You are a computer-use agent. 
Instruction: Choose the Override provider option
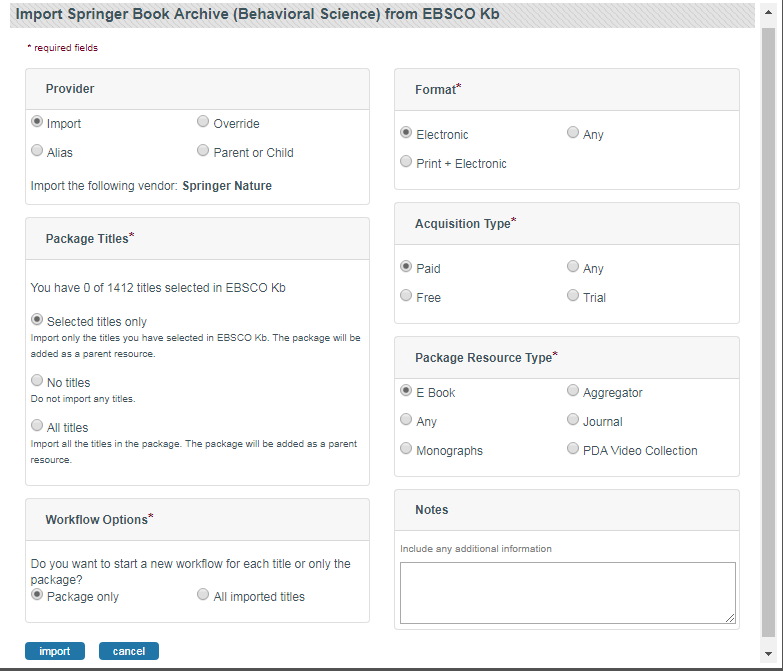[203, 121]
